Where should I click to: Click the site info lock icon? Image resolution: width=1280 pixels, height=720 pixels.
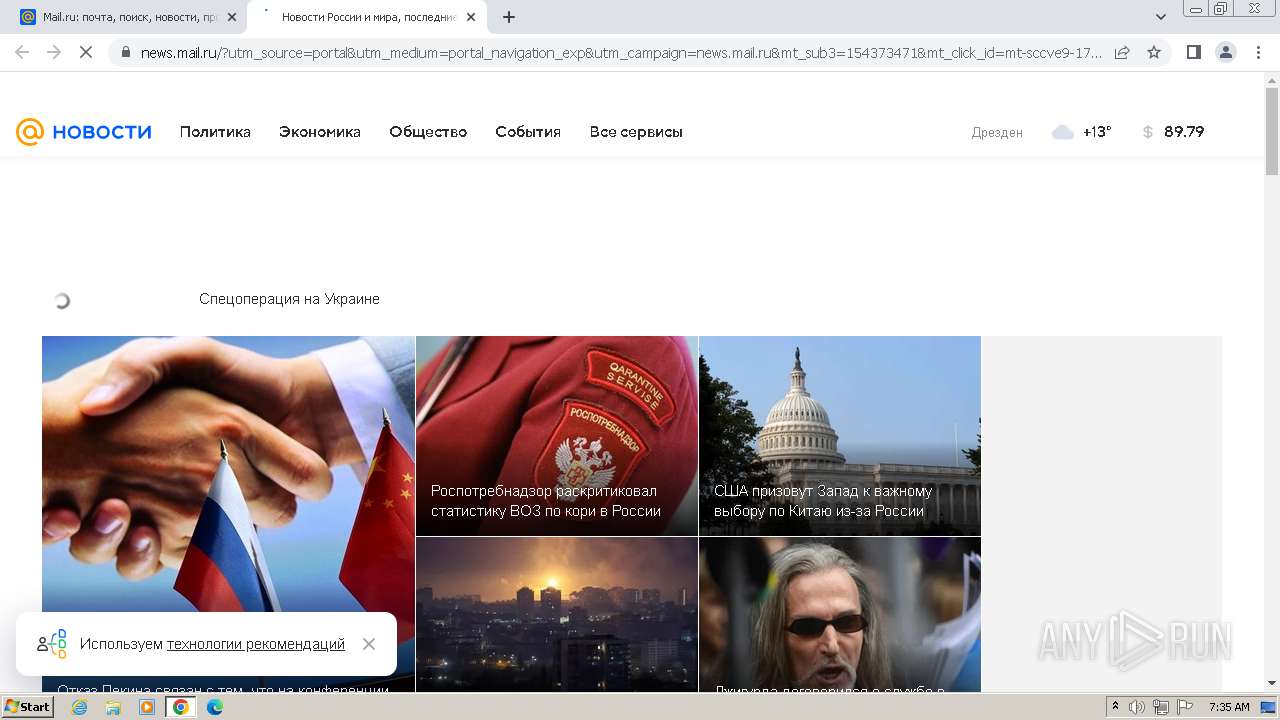point(125,52)
